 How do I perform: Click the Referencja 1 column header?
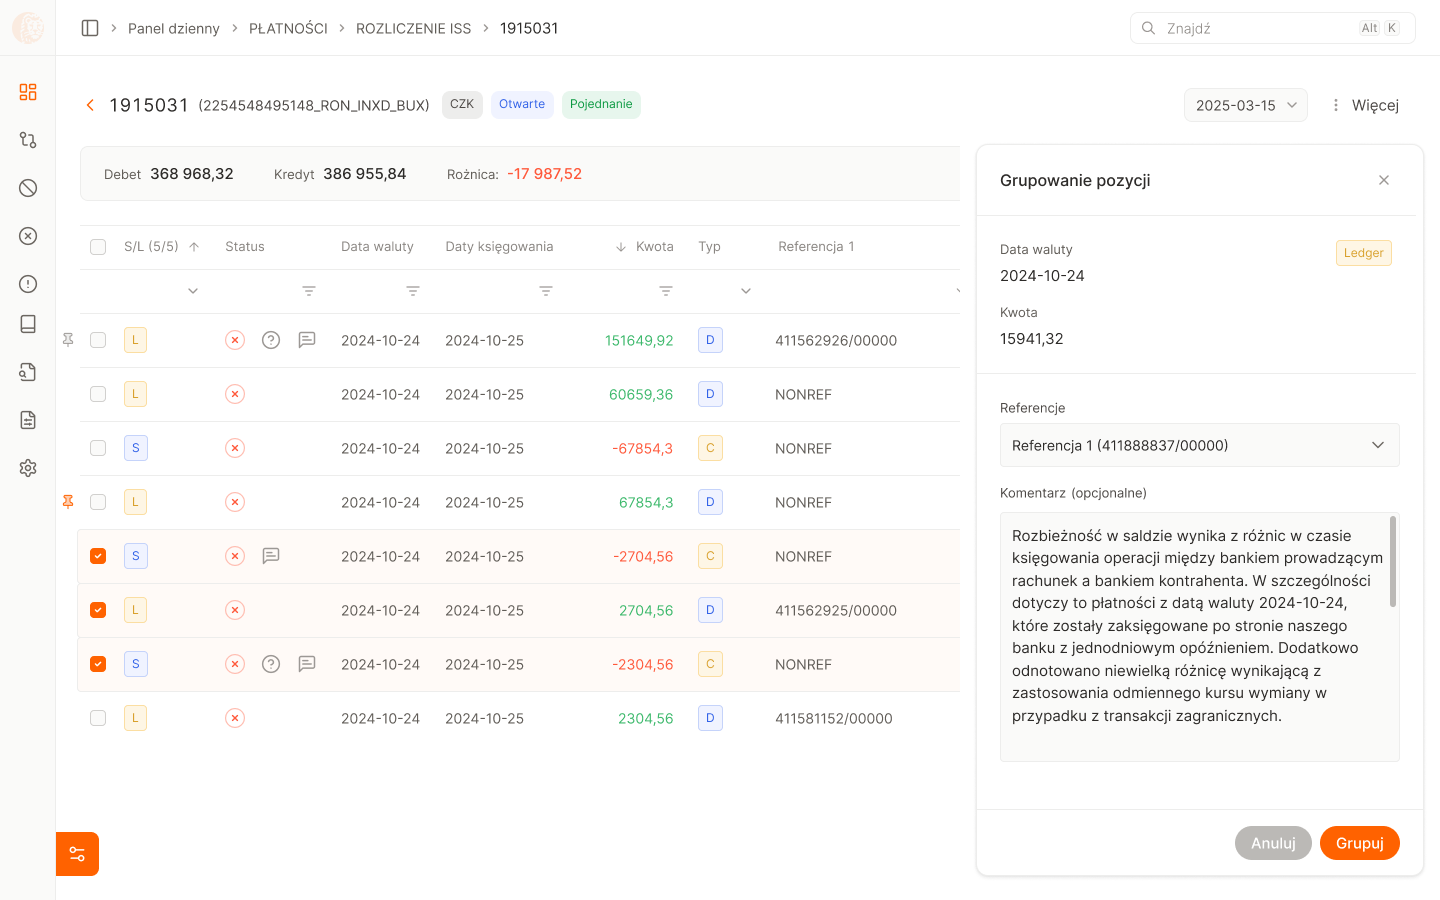tap(816, 247)
